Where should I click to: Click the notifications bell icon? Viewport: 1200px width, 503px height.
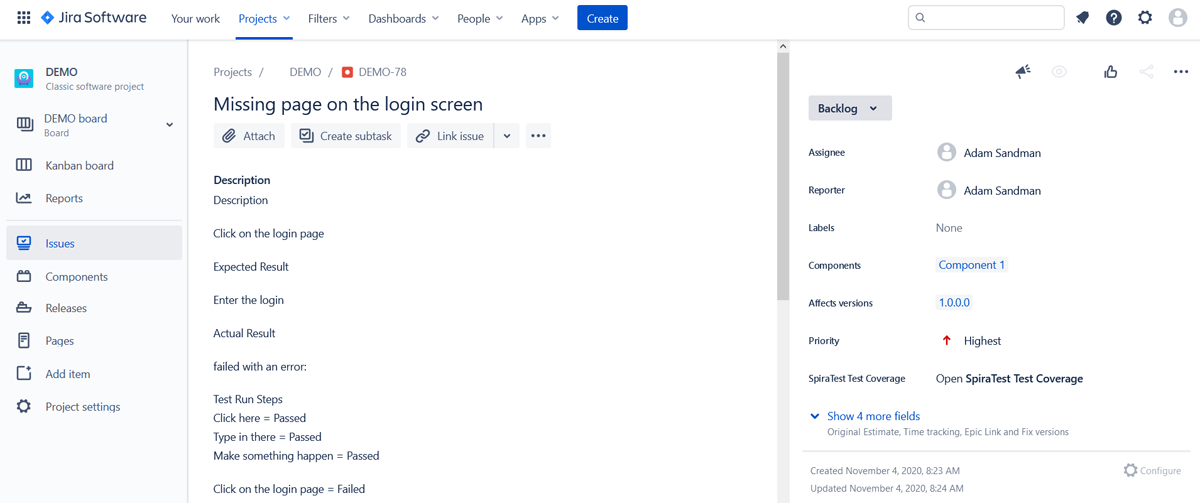pos(1082,18)
